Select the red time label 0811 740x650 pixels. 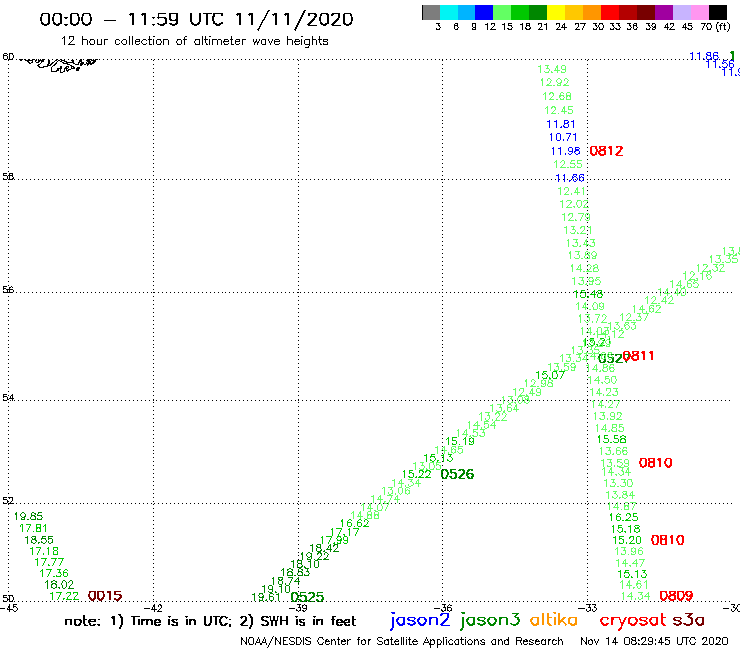point(638,355)
